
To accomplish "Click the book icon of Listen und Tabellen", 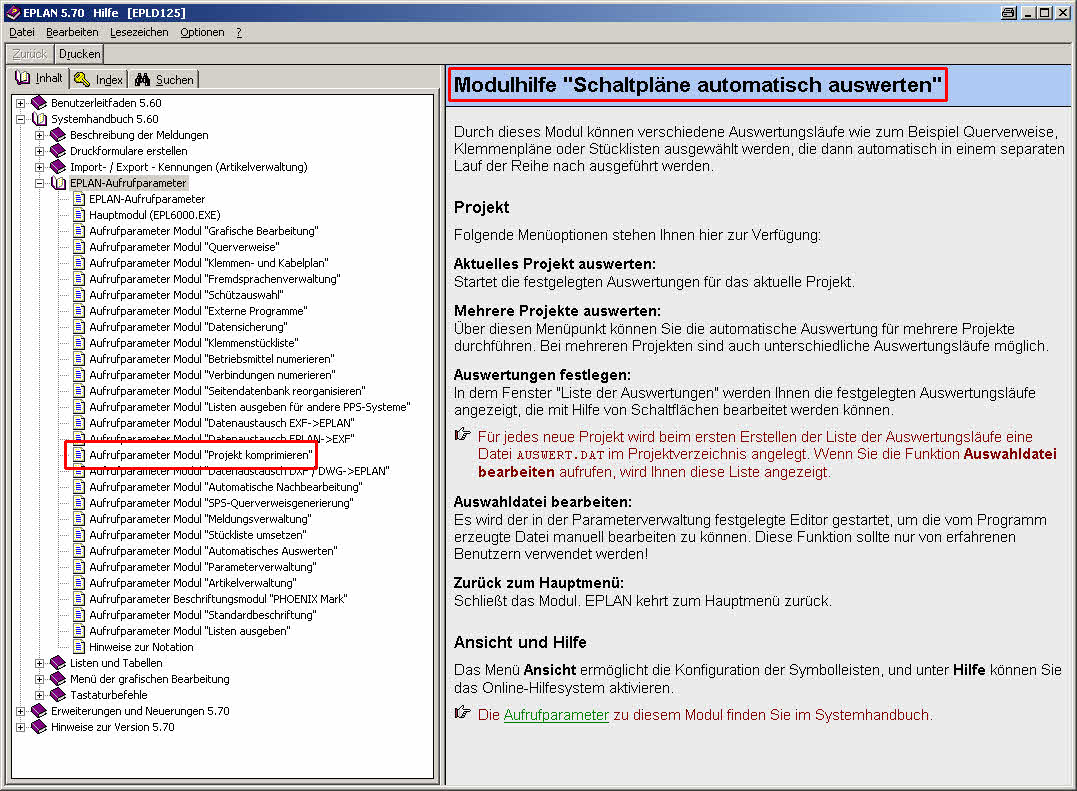I will point(58,663).
